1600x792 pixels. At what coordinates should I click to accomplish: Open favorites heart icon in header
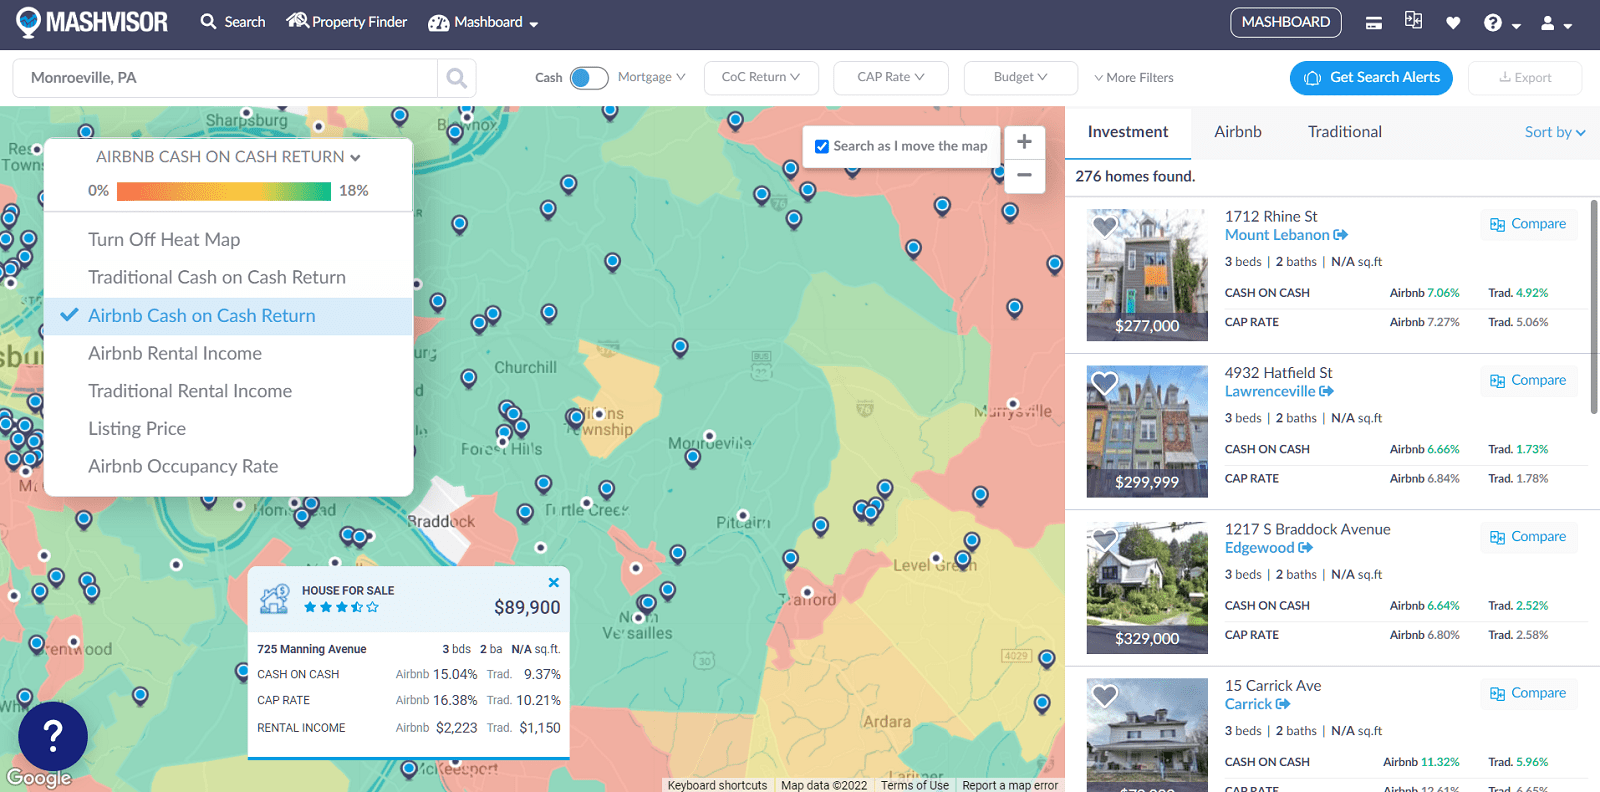click(1453, 23)
